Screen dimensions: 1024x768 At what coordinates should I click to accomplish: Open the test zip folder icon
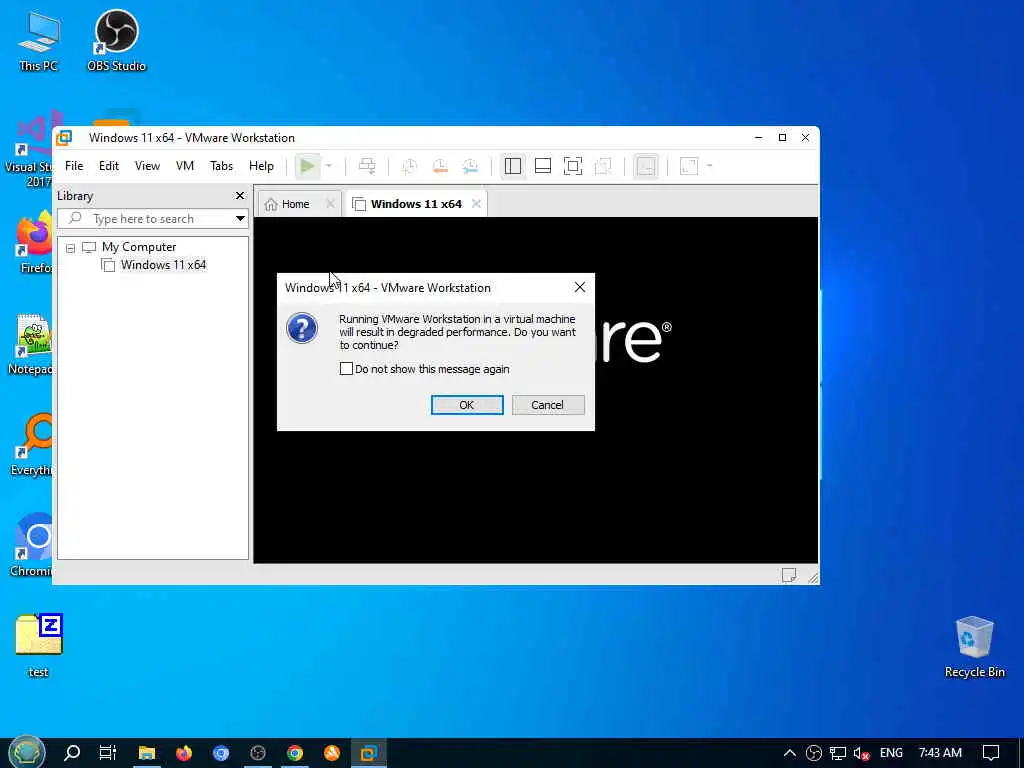coord(39,645)
